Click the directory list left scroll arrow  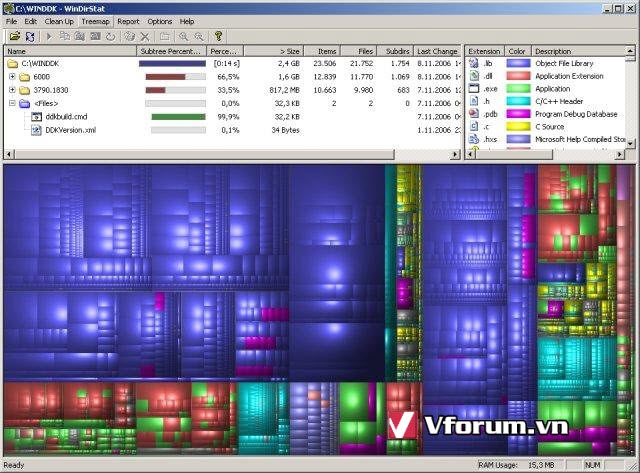[x=9, y=154]
